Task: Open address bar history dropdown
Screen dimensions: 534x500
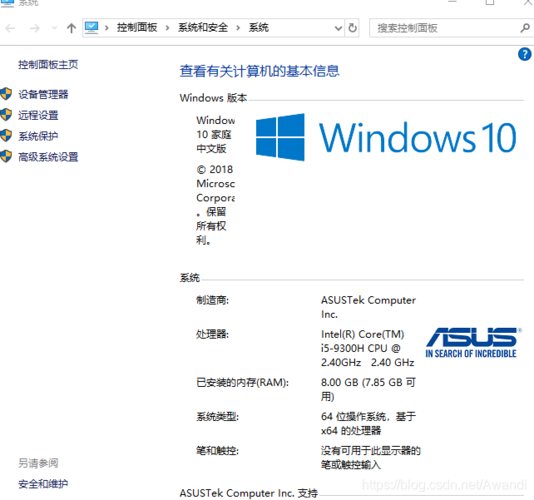Action: click(x=338, y=28)
